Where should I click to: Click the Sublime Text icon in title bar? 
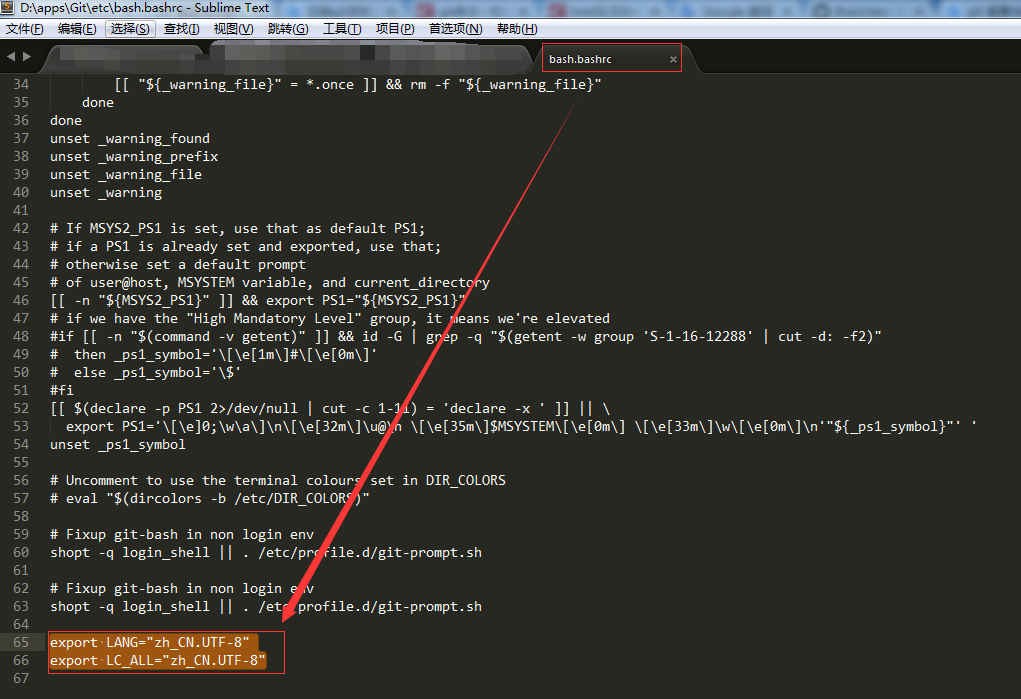(x=9, y=8)
